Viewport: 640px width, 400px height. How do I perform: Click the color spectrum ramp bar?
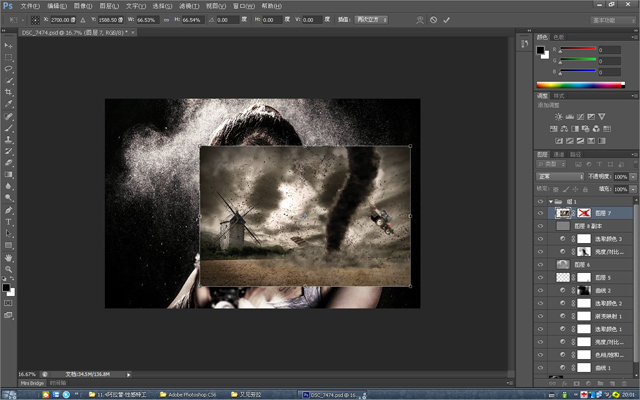click(x=576, y=85)
